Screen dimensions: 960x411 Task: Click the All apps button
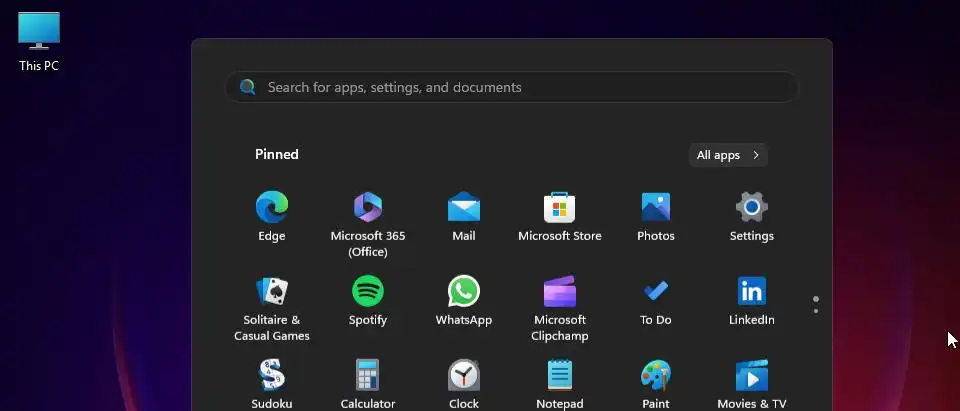tap(728, 155)
